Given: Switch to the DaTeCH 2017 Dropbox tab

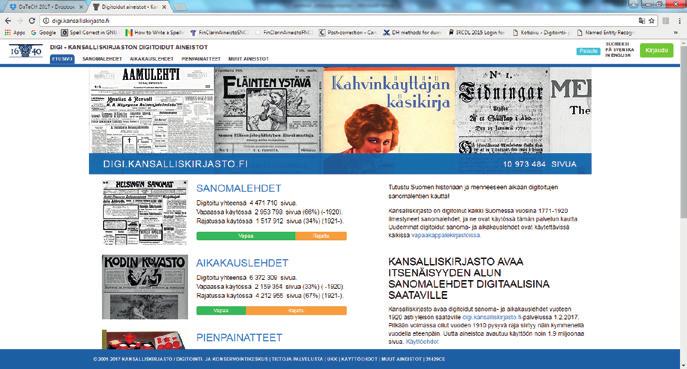Looking at the screenshot, I should (x=46, y=7).
